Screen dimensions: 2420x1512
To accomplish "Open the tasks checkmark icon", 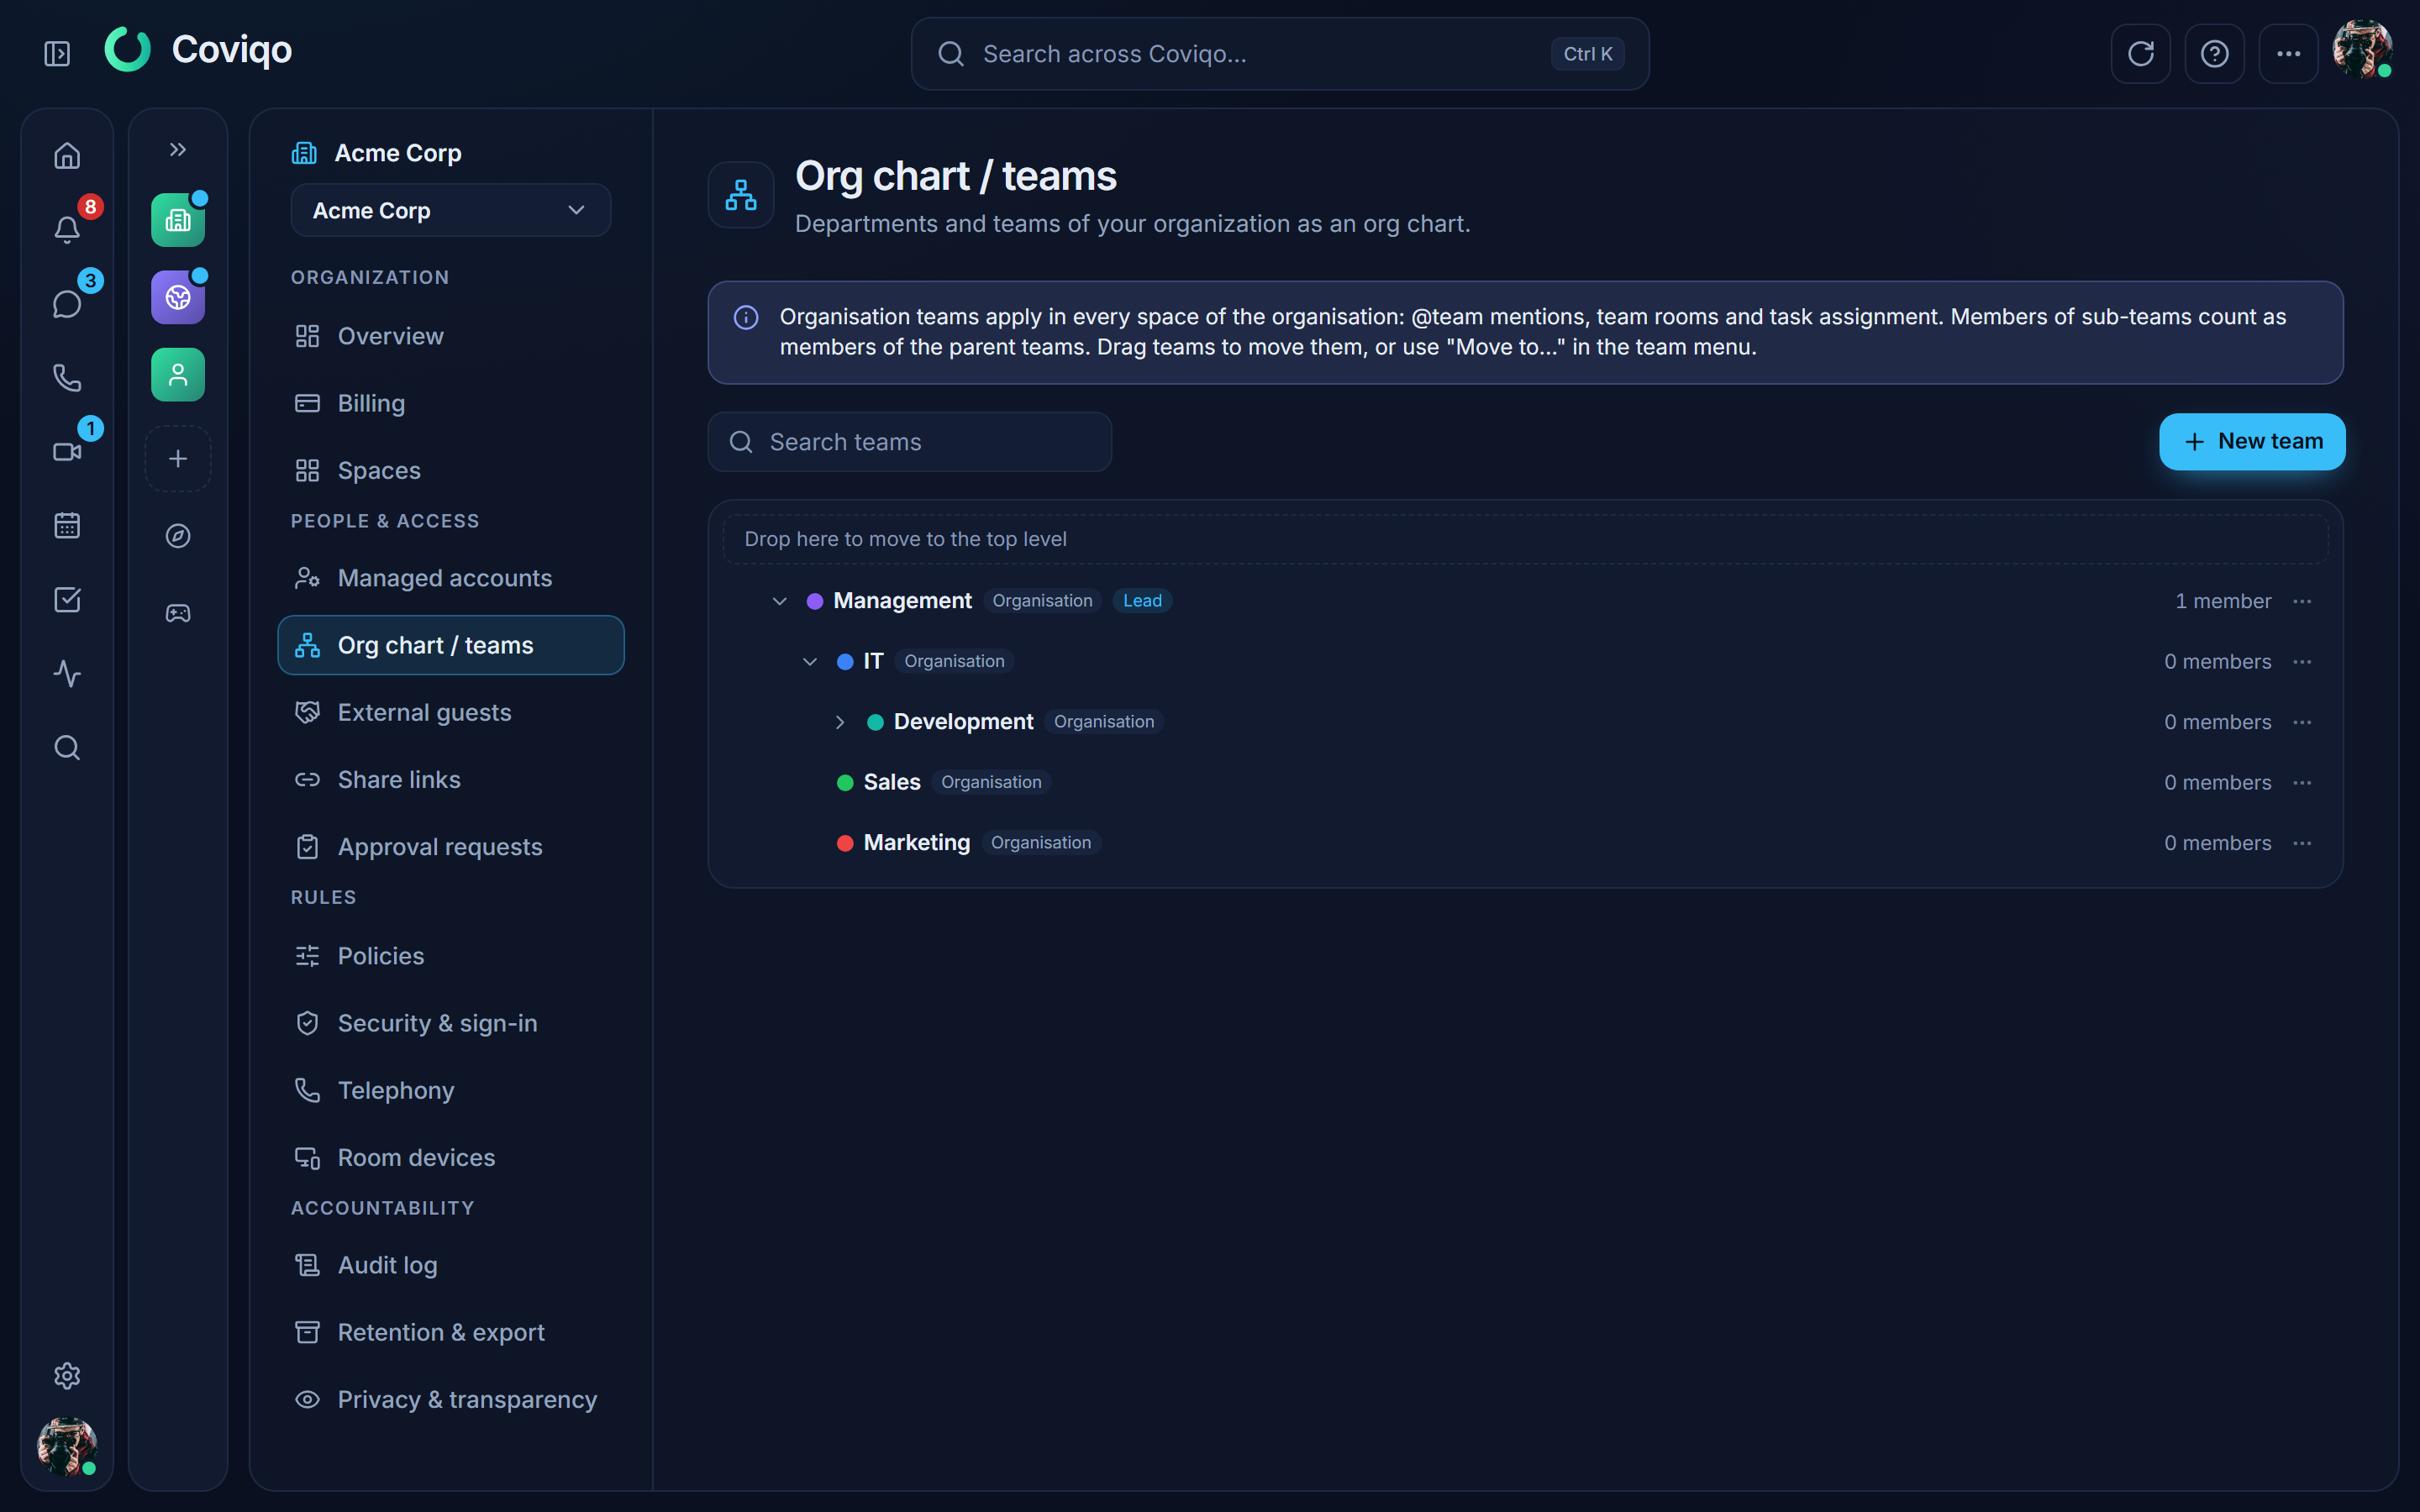I will (x=67, y=600).
